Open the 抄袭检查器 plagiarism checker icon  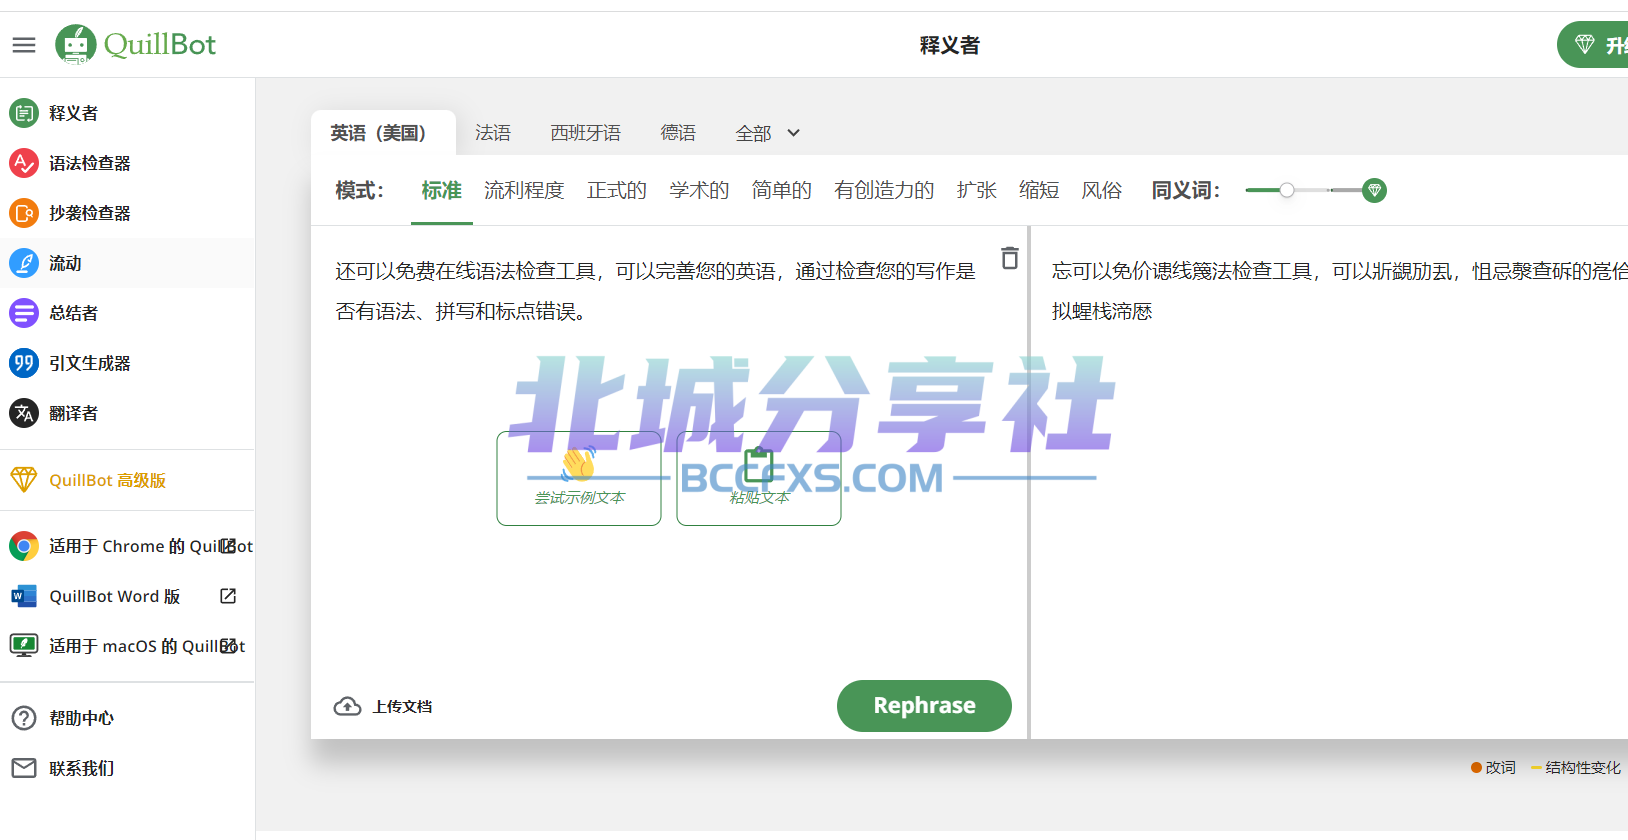(x=24, y=213)
